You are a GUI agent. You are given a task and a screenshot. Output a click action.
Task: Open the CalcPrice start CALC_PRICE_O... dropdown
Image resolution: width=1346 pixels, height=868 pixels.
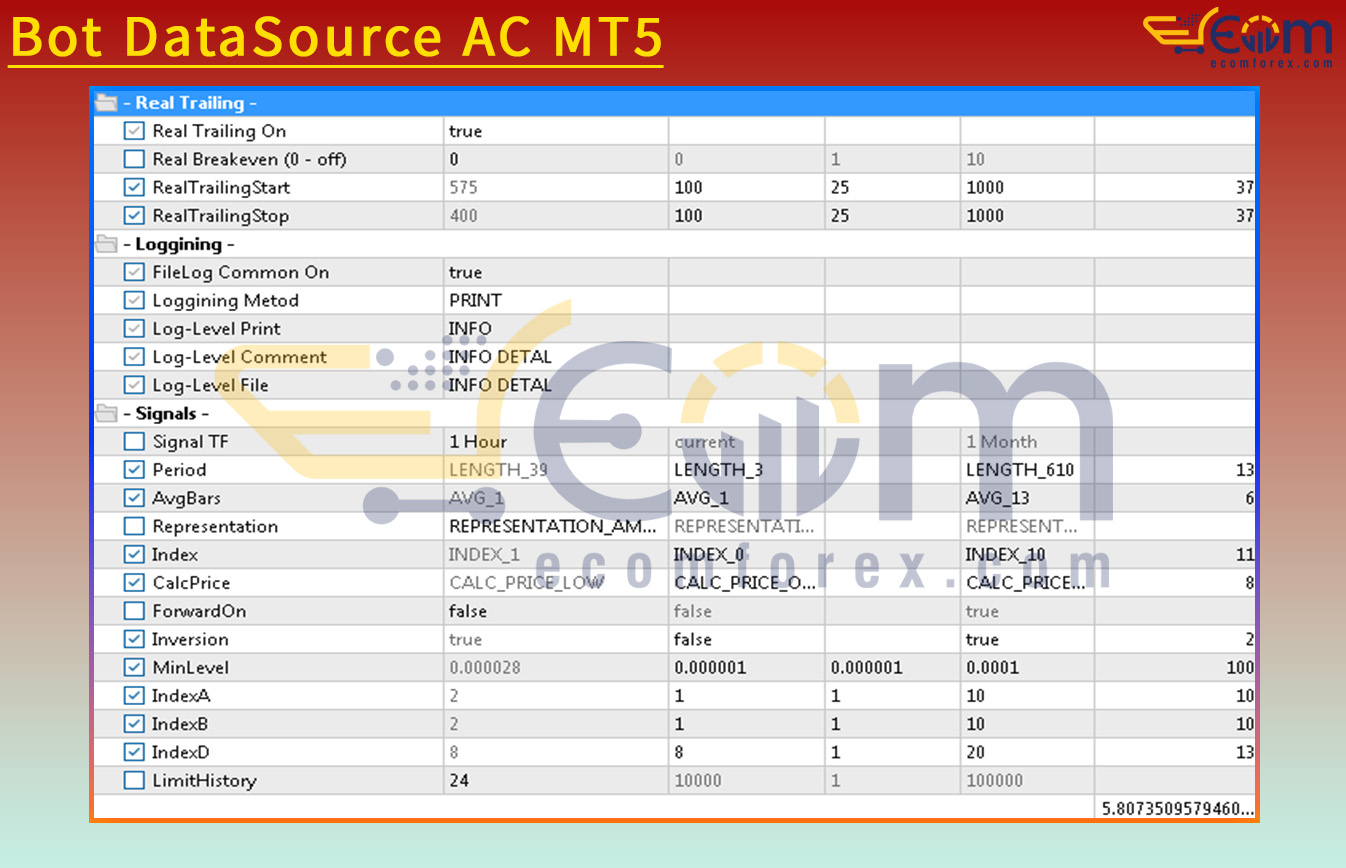pyautogui.click(x=746, y=582)
